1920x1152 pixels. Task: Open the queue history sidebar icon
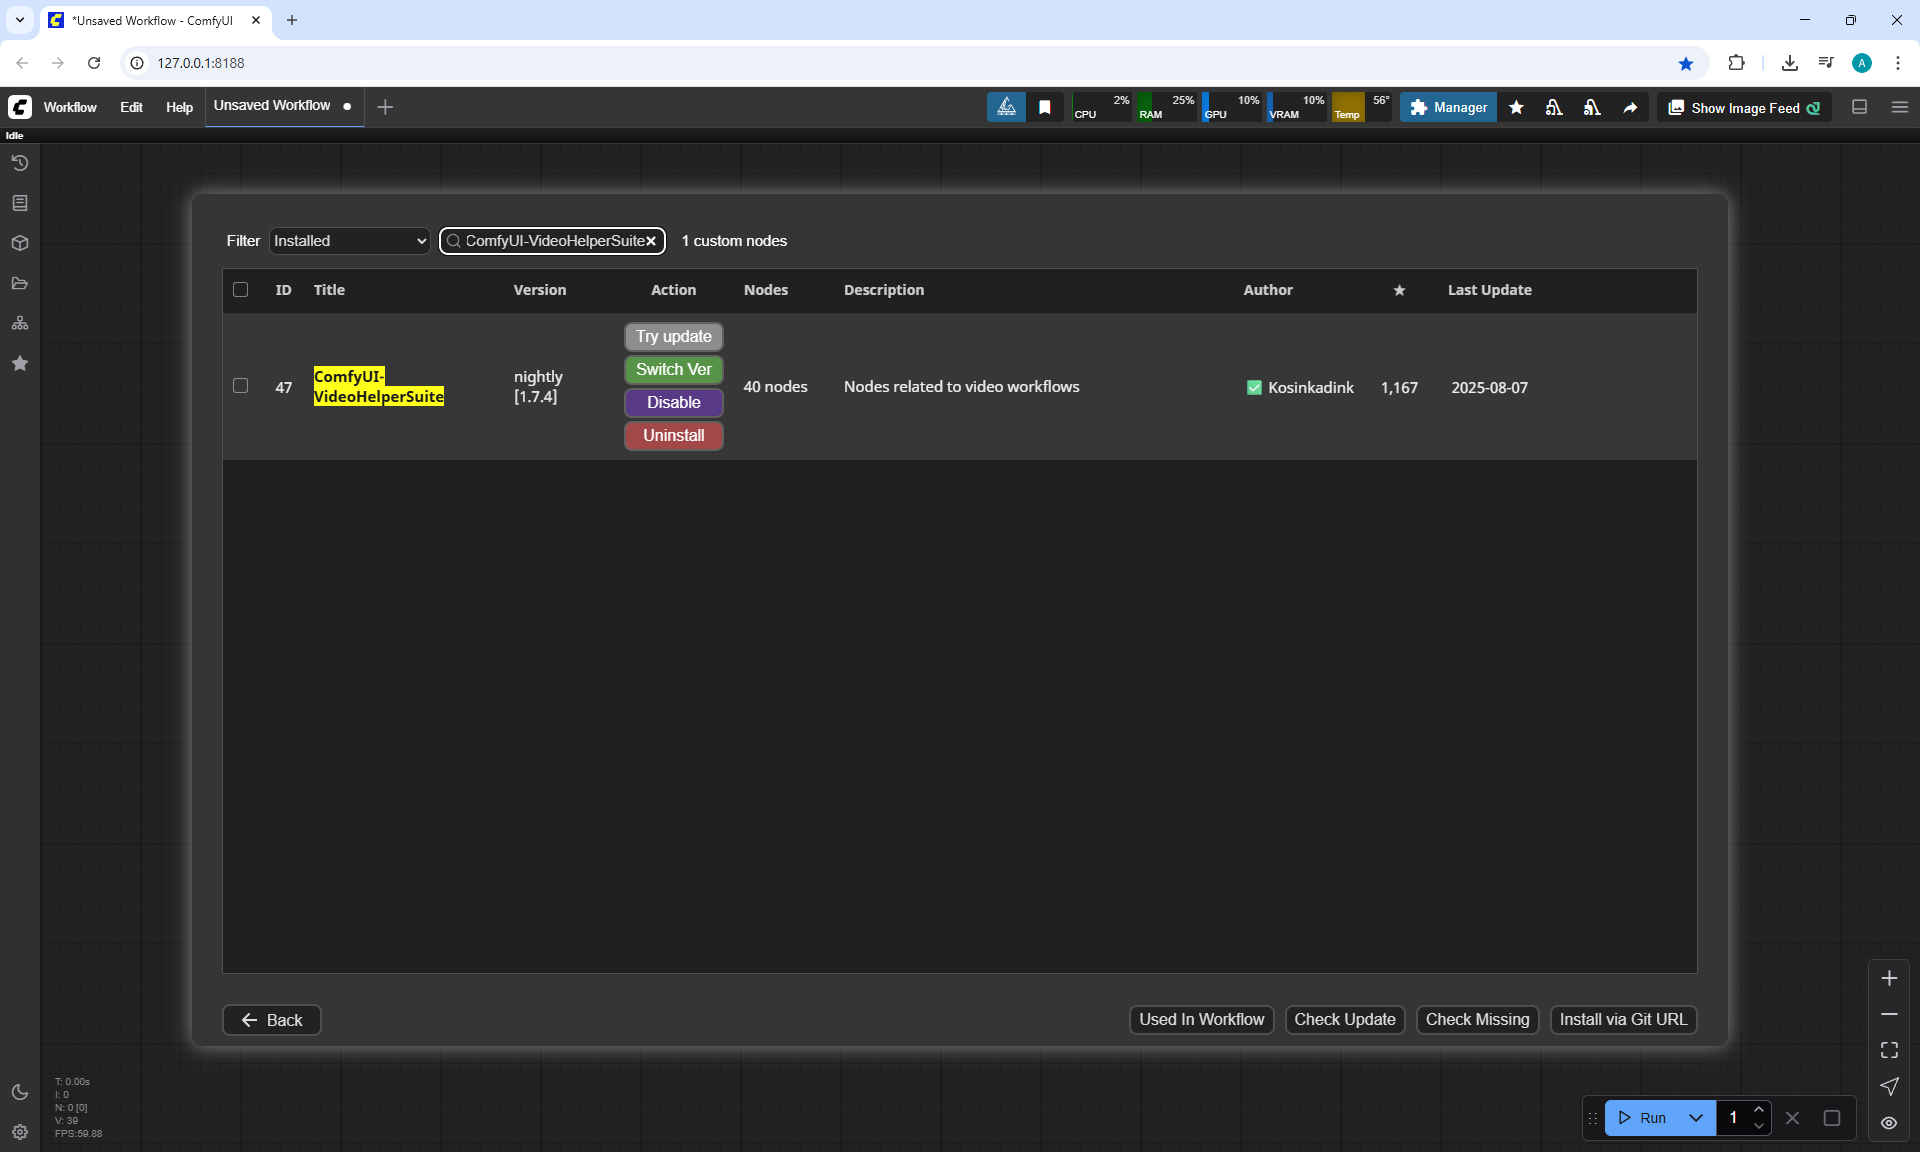(20, 163)
